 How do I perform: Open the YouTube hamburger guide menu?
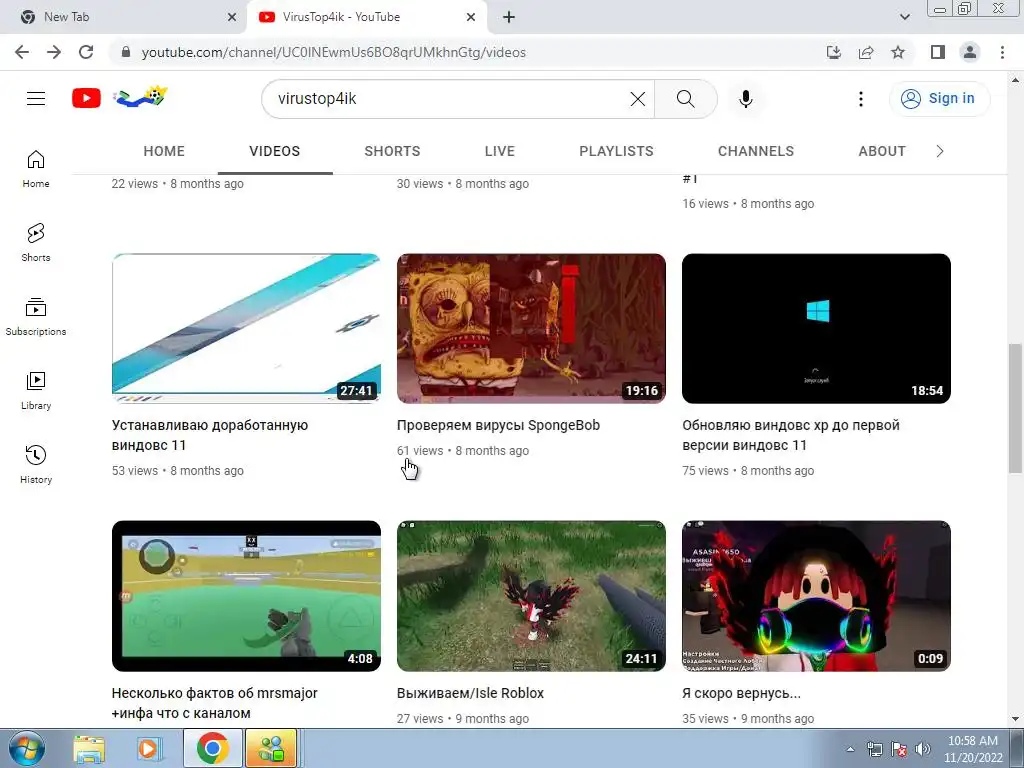point(36,99)
